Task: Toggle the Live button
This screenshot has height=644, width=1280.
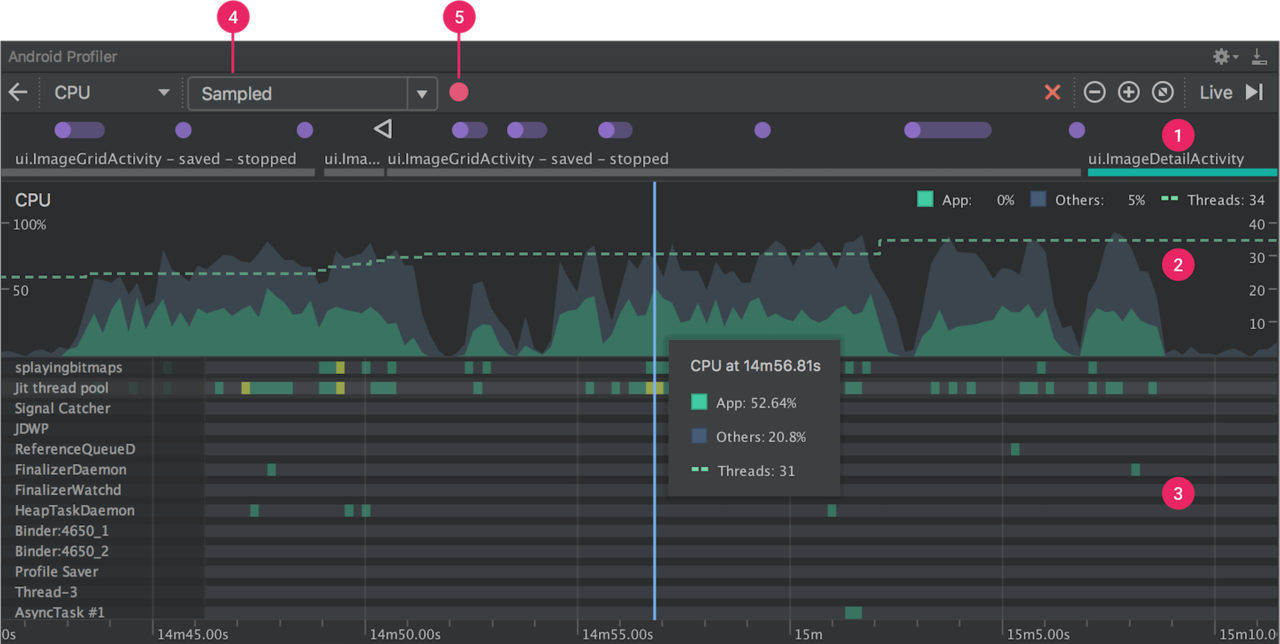Action: pyautogui.click(x=1215, y=92)
